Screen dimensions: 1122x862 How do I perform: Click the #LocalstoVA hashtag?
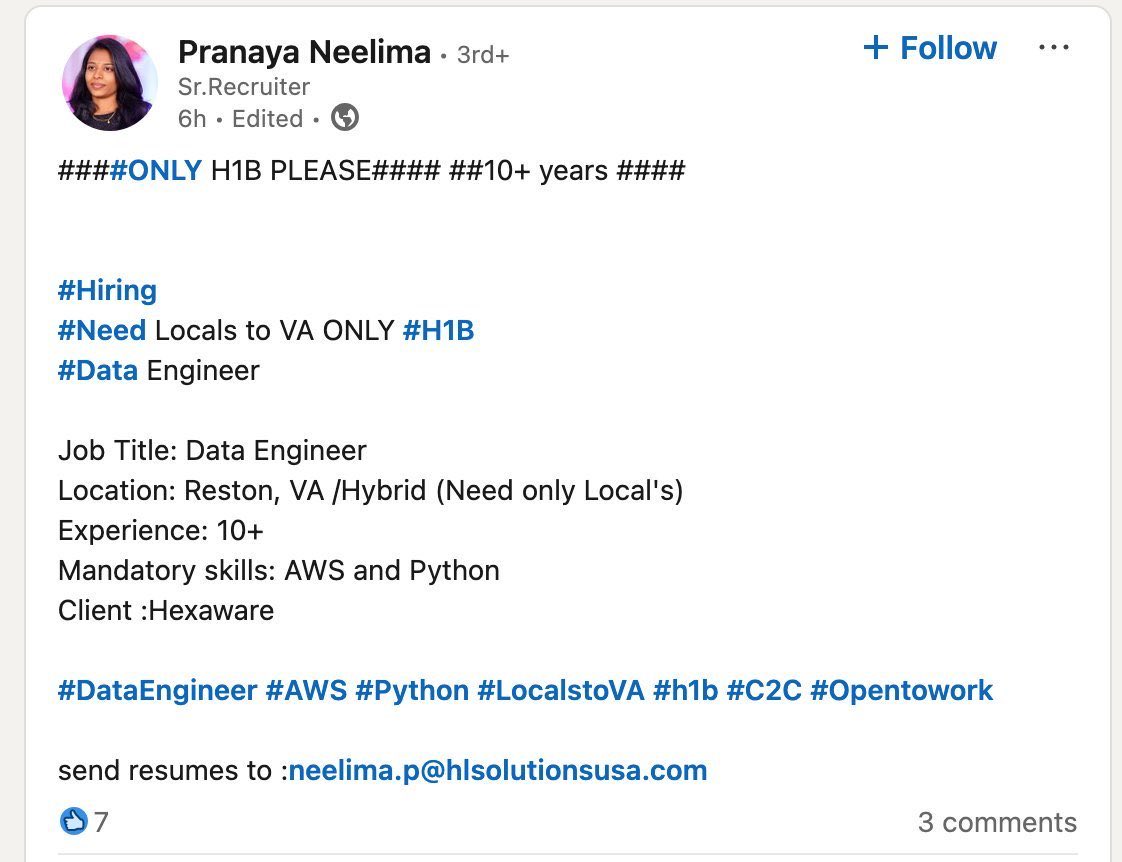(561, 690)
